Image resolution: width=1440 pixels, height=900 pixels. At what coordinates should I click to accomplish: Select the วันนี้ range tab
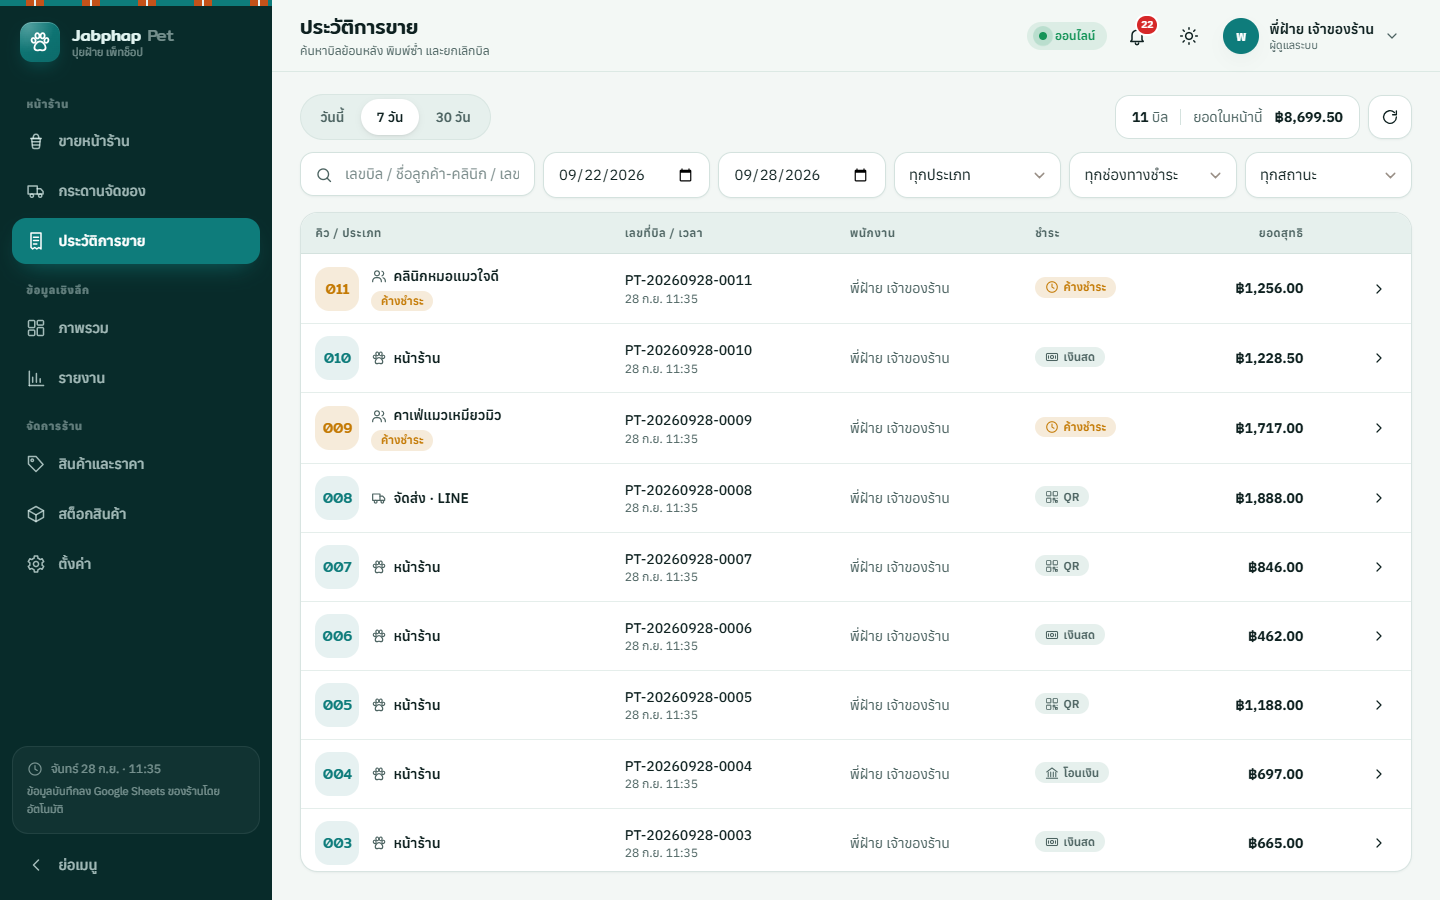pos(332,117)
